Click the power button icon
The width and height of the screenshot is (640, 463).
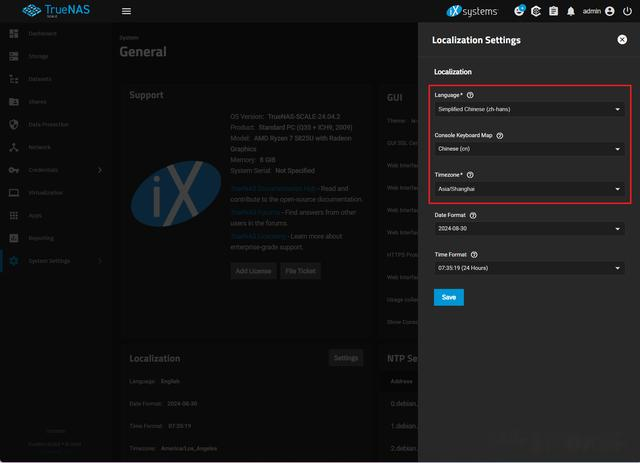(627, 11)
